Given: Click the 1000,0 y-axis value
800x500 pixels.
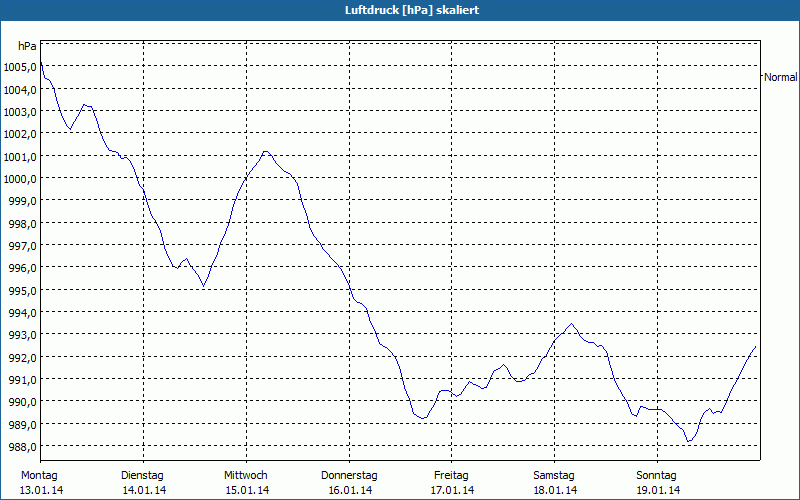Looking at the screenshot, I should tap(19, 179).
